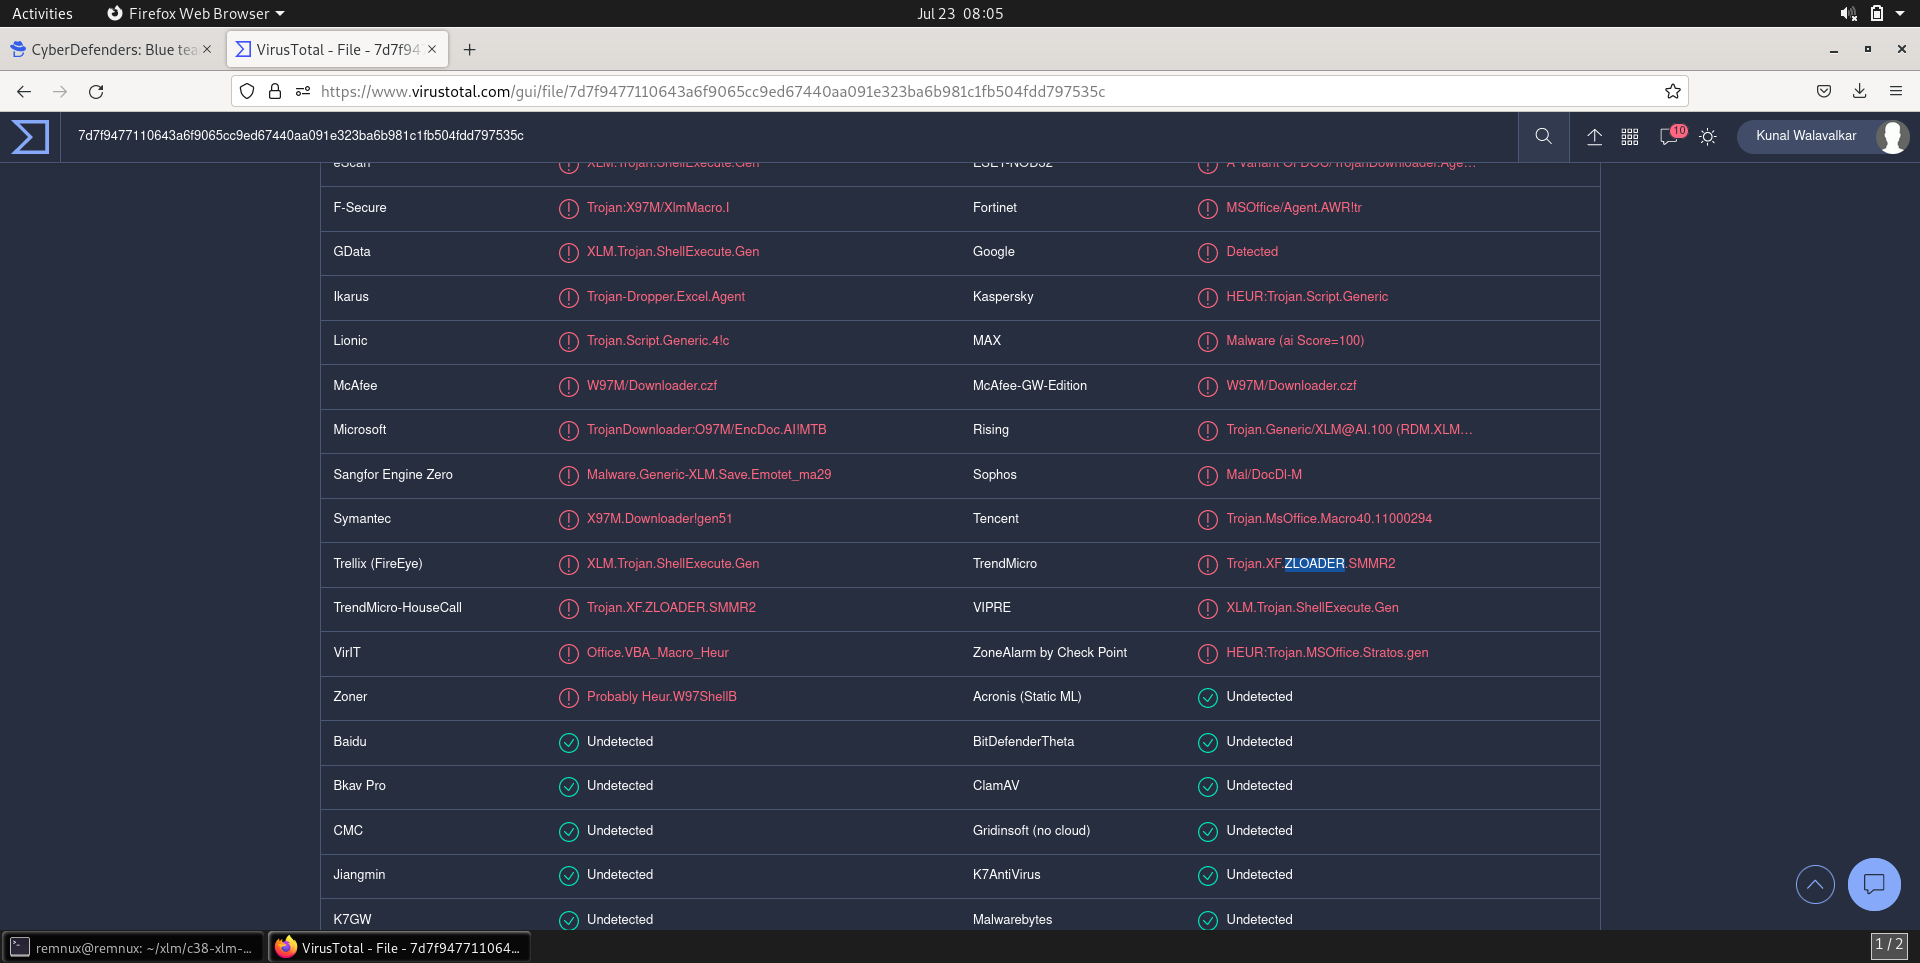Click the browser back arrow
This screenshot has height=963, width=1920.
[x=24, y=91]
